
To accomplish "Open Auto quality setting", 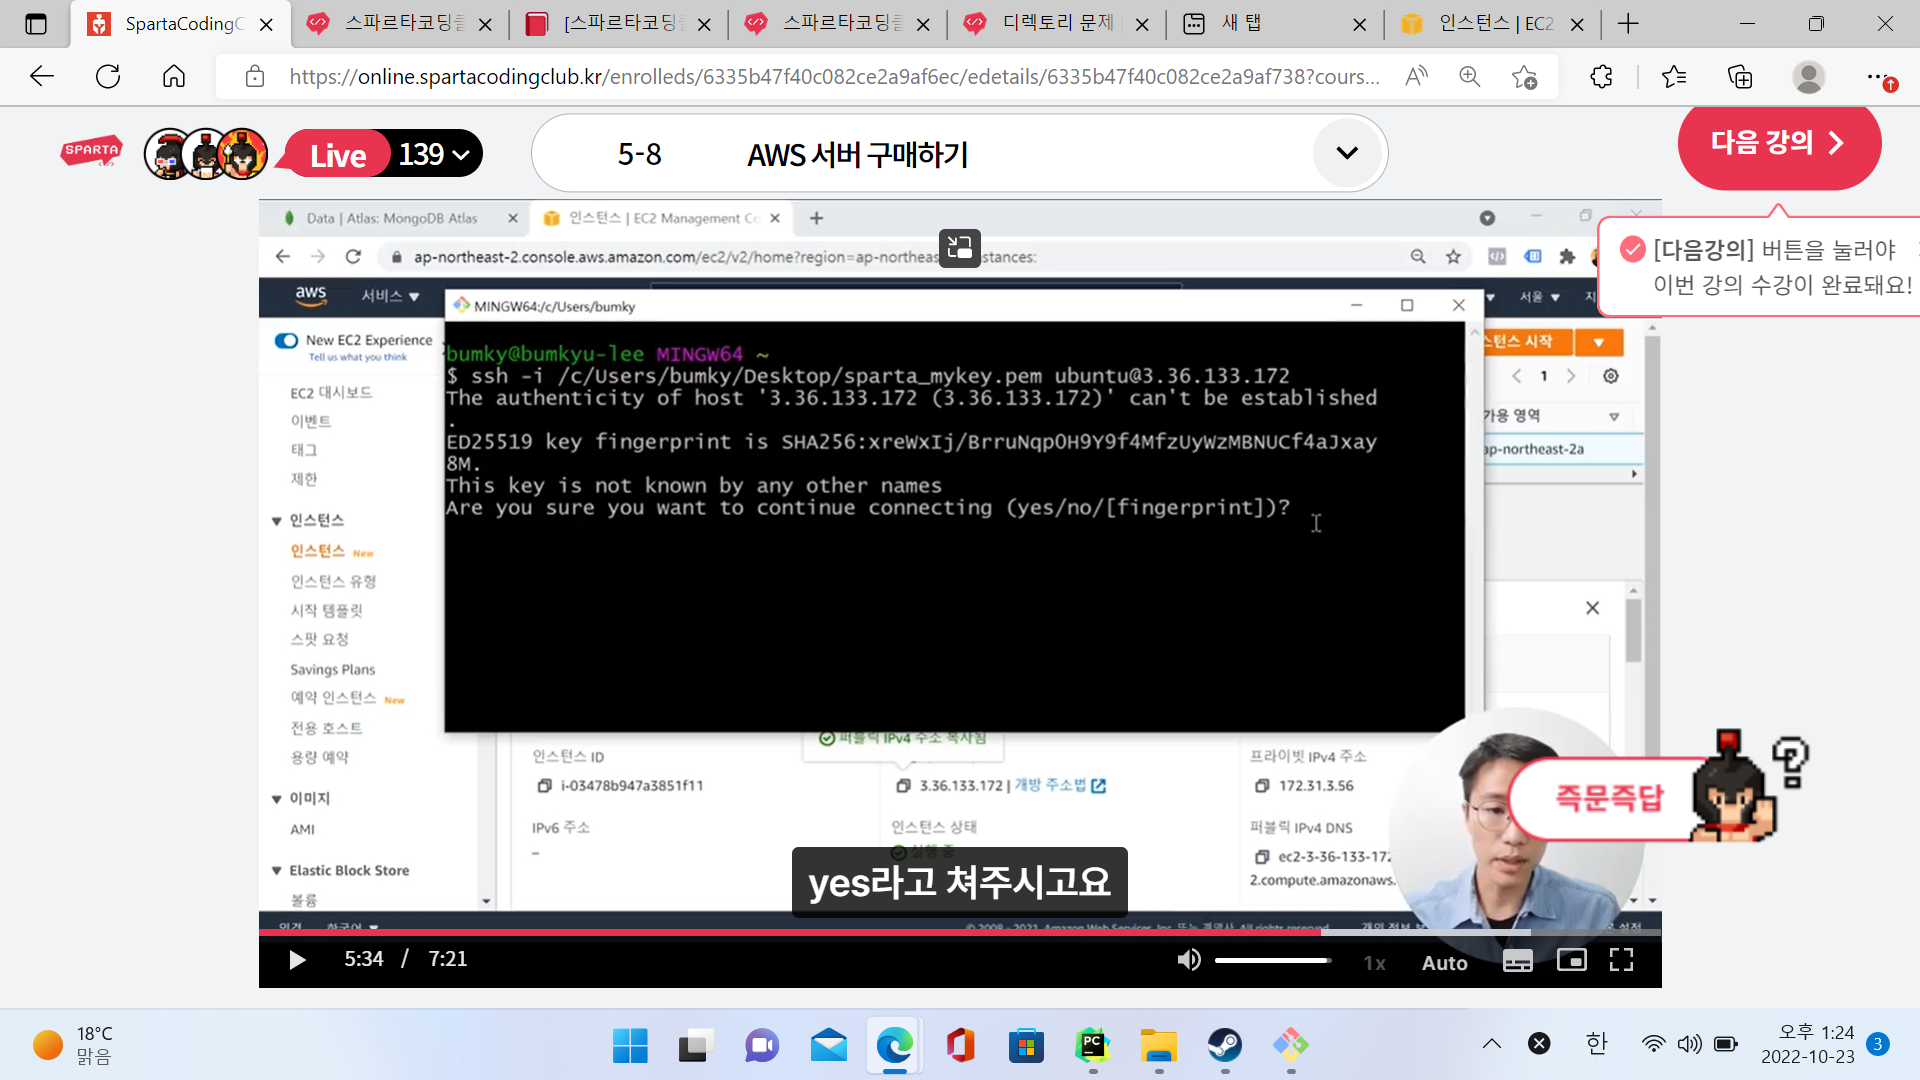I will (x=1444, y=962).
